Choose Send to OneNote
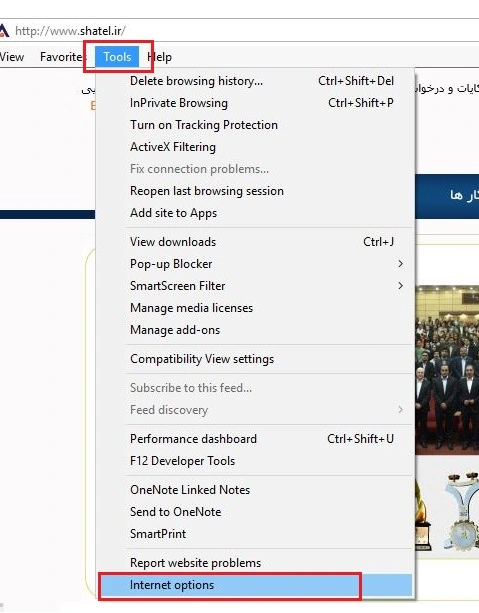This screenshot has height=613, width=479. click(255, 512)
